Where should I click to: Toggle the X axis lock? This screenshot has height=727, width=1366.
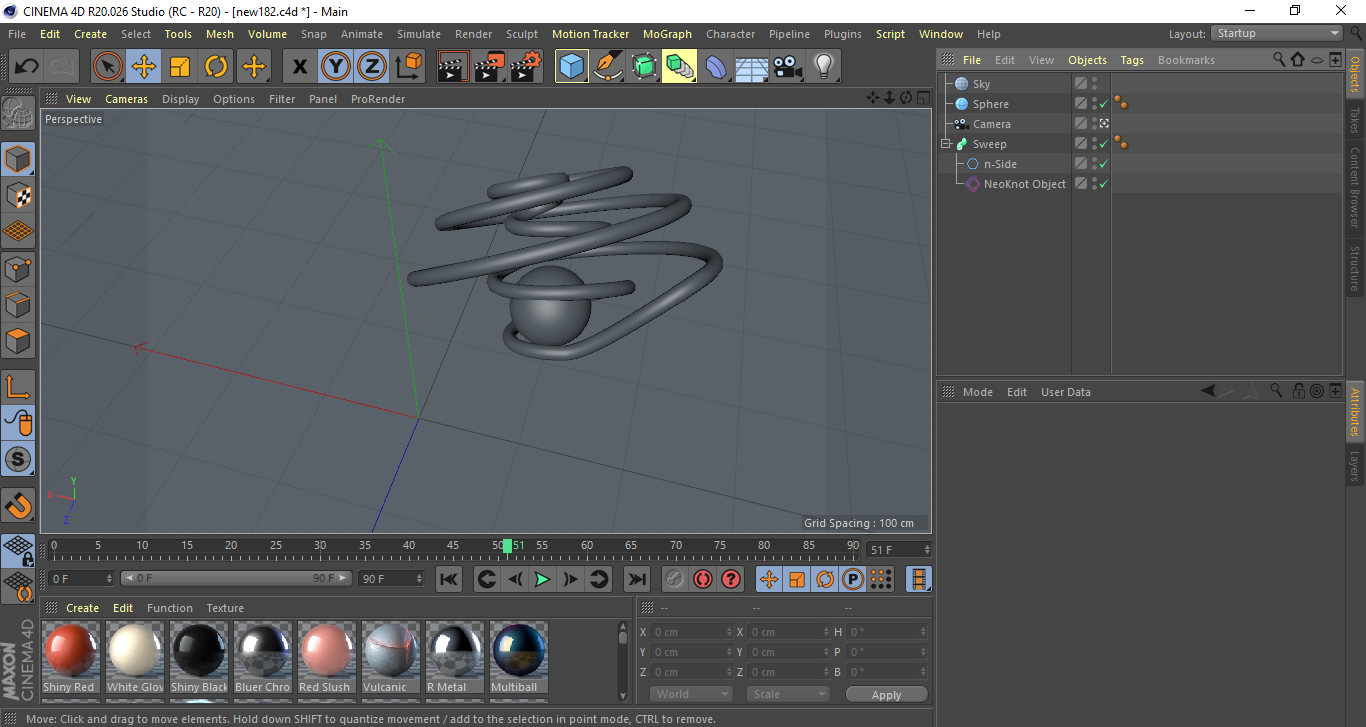(300, 67)
